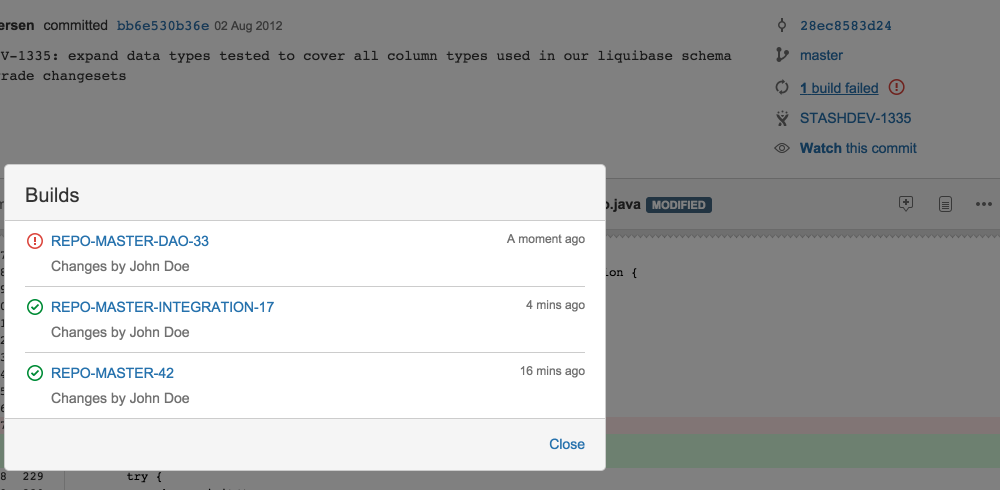
Task: Toggle Watch this commit
Action: [x=858, y=148]
